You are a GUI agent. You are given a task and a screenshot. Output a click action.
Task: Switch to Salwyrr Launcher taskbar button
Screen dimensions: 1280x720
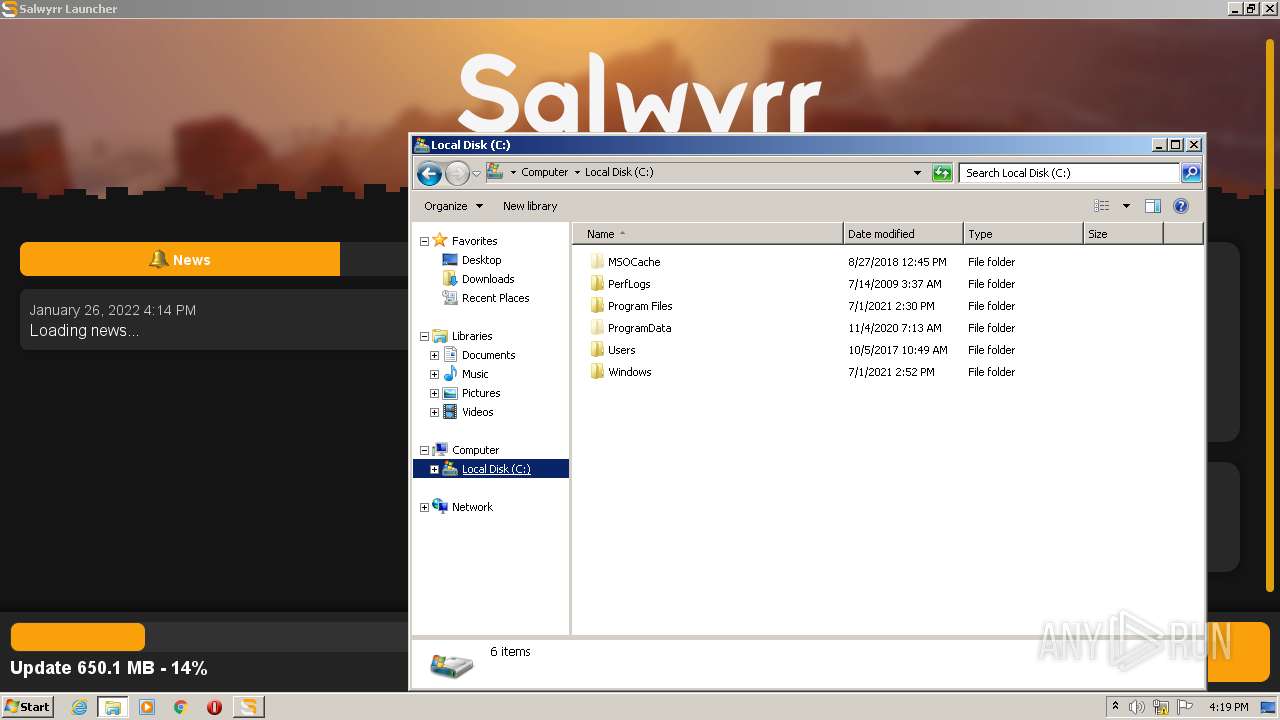tap(248, 707)
